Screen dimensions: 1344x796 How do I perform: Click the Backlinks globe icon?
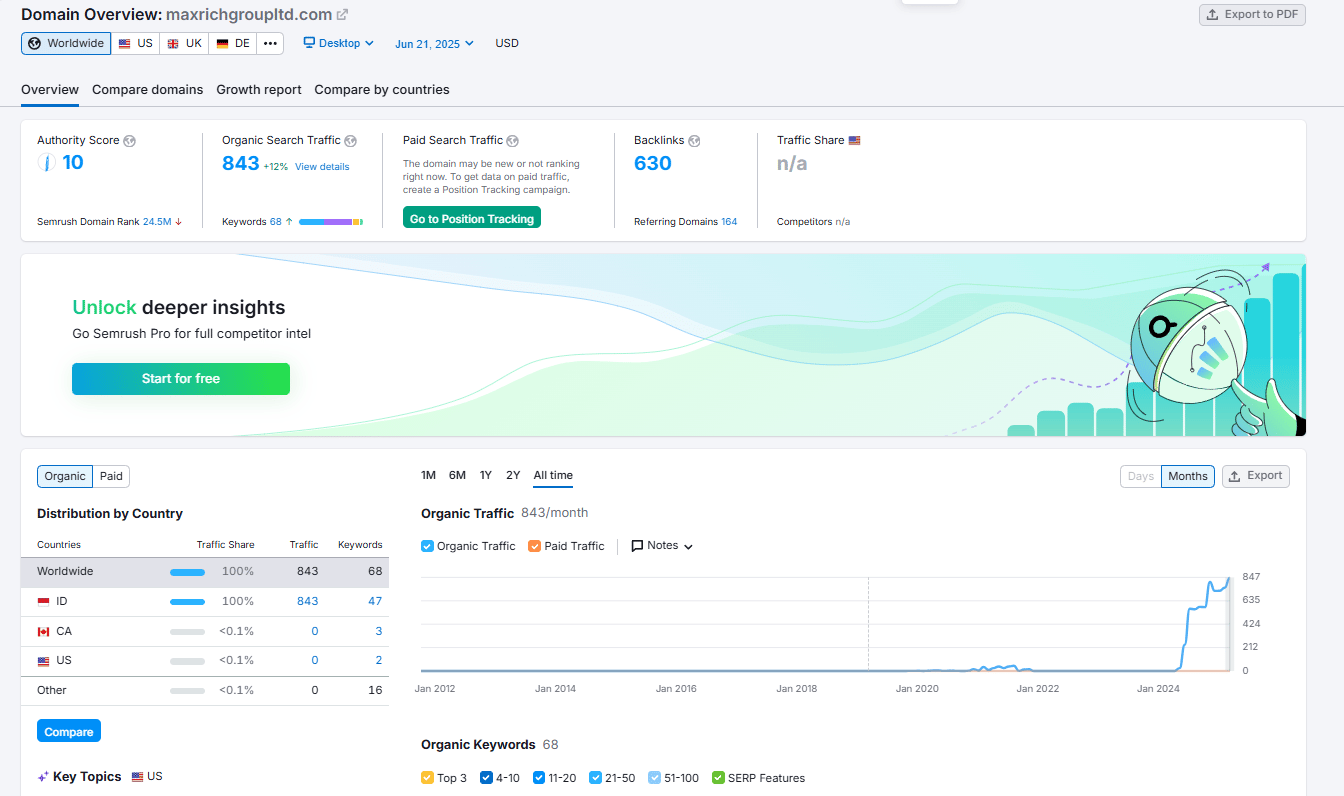tap(694, 141)
